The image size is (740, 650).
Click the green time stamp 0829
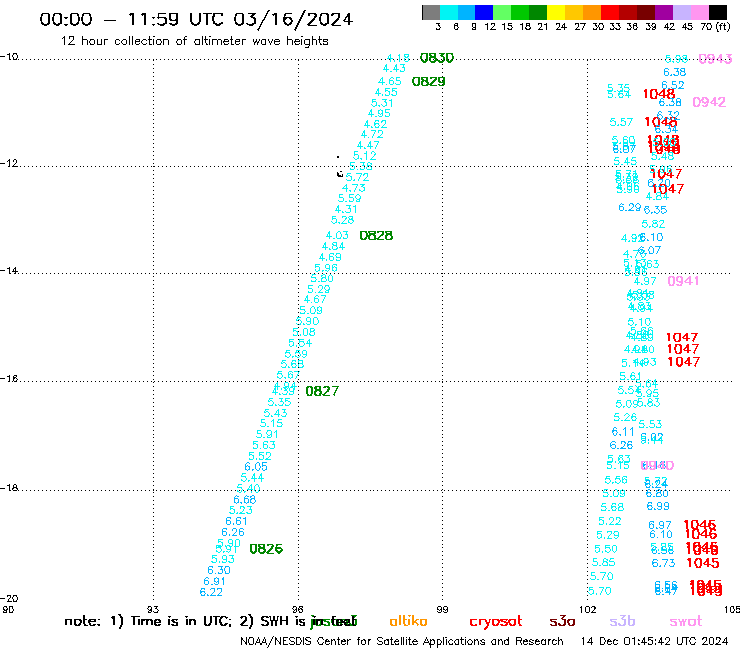(429, 82)
